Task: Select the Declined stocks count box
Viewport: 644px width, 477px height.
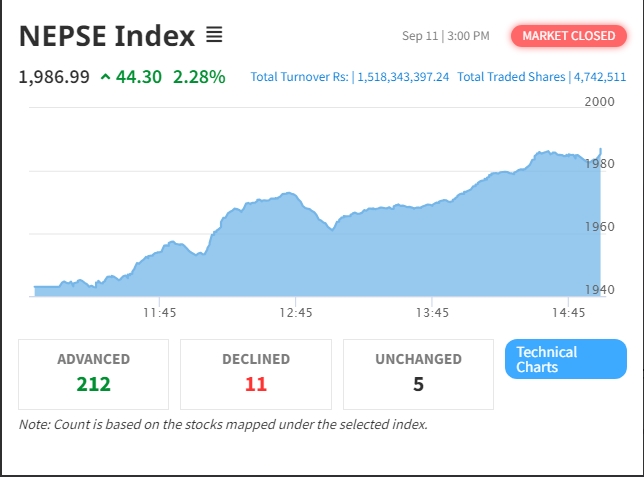Action: click(256, 373)
